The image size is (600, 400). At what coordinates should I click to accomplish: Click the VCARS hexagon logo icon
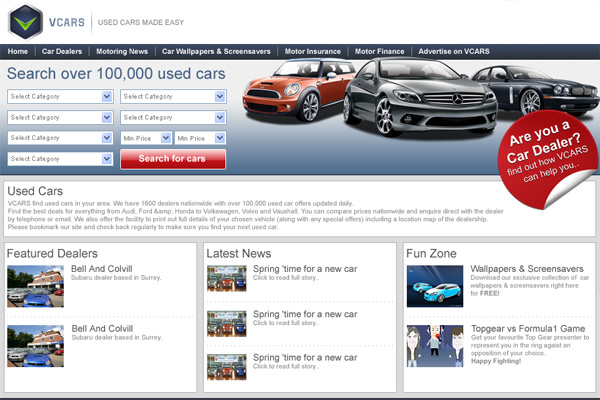click(25, 22)
